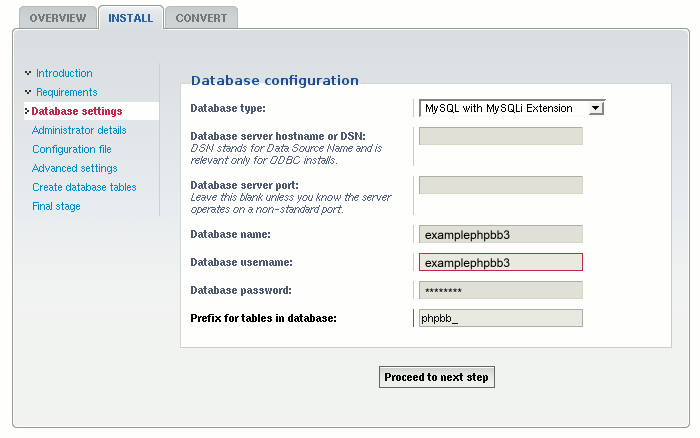The image size is (700, 438).
Task: Open the Configuration file step
Action: coord(71,149)
